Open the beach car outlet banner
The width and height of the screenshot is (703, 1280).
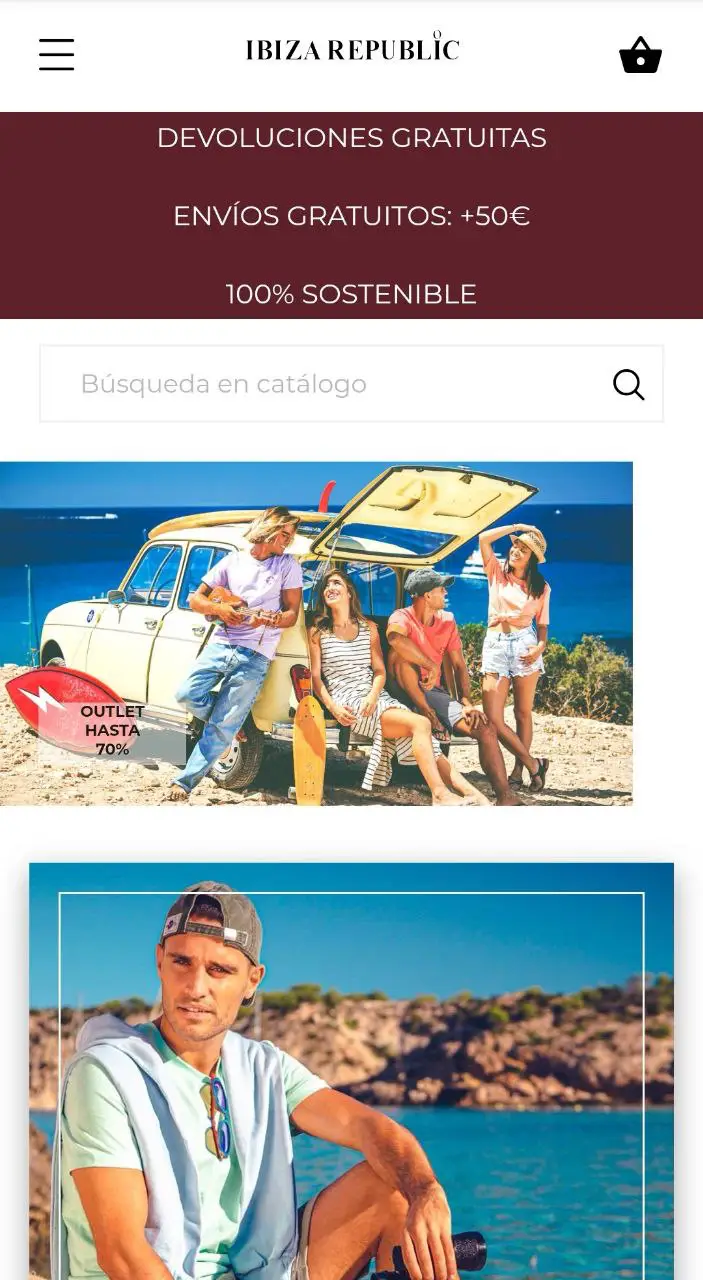click(x=316, y=633)
